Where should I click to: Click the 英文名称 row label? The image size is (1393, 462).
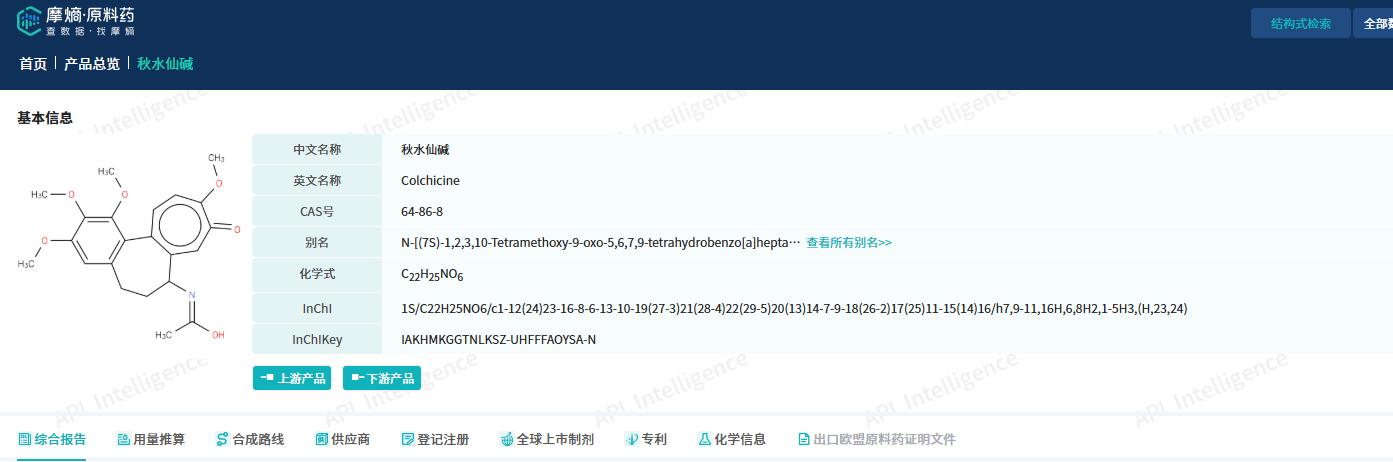317,180
